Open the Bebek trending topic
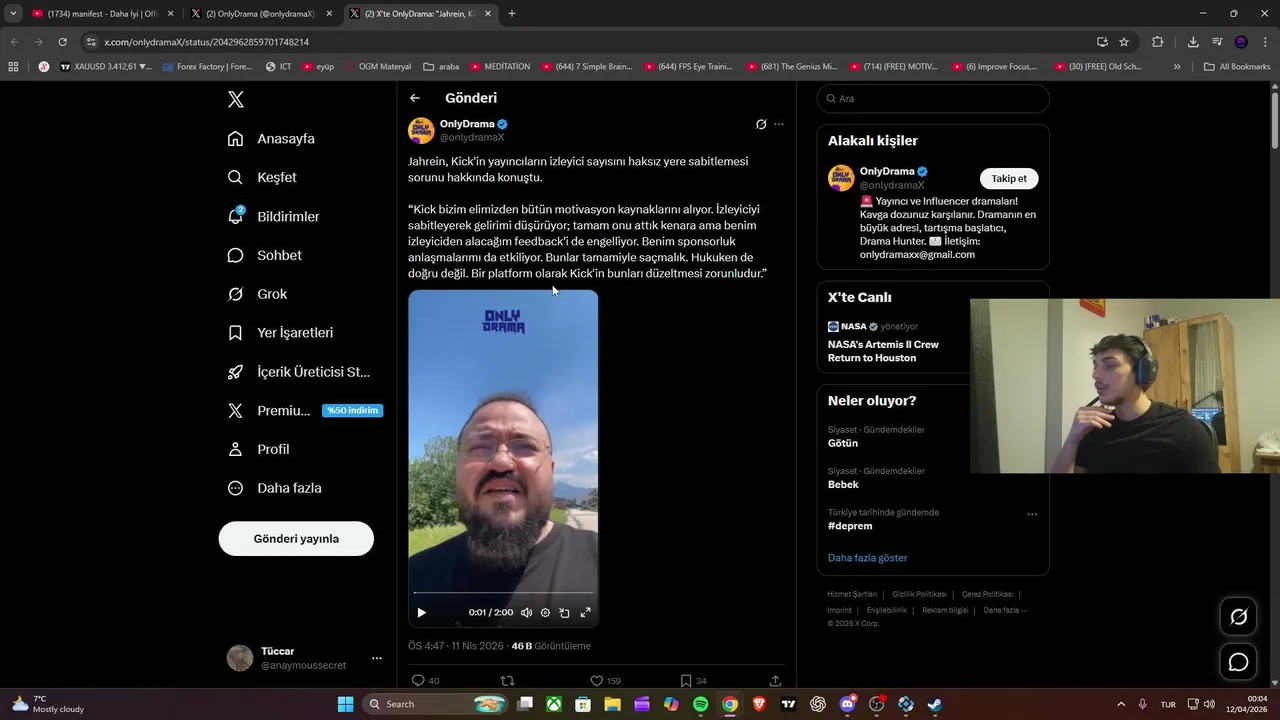The width and height of the screenshot is (1280, 720). (x=843, y=484)
